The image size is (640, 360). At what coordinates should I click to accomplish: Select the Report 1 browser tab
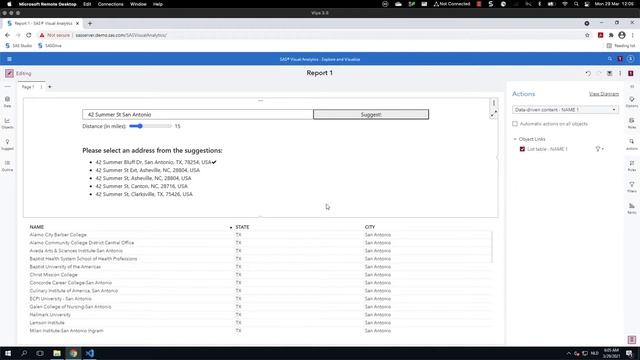43,24
